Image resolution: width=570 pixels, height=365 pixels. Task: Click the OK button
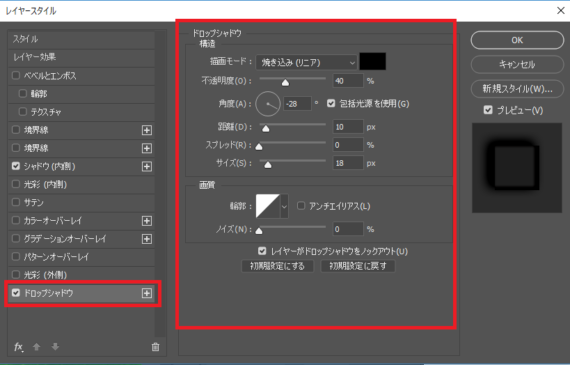pos(517,40)
